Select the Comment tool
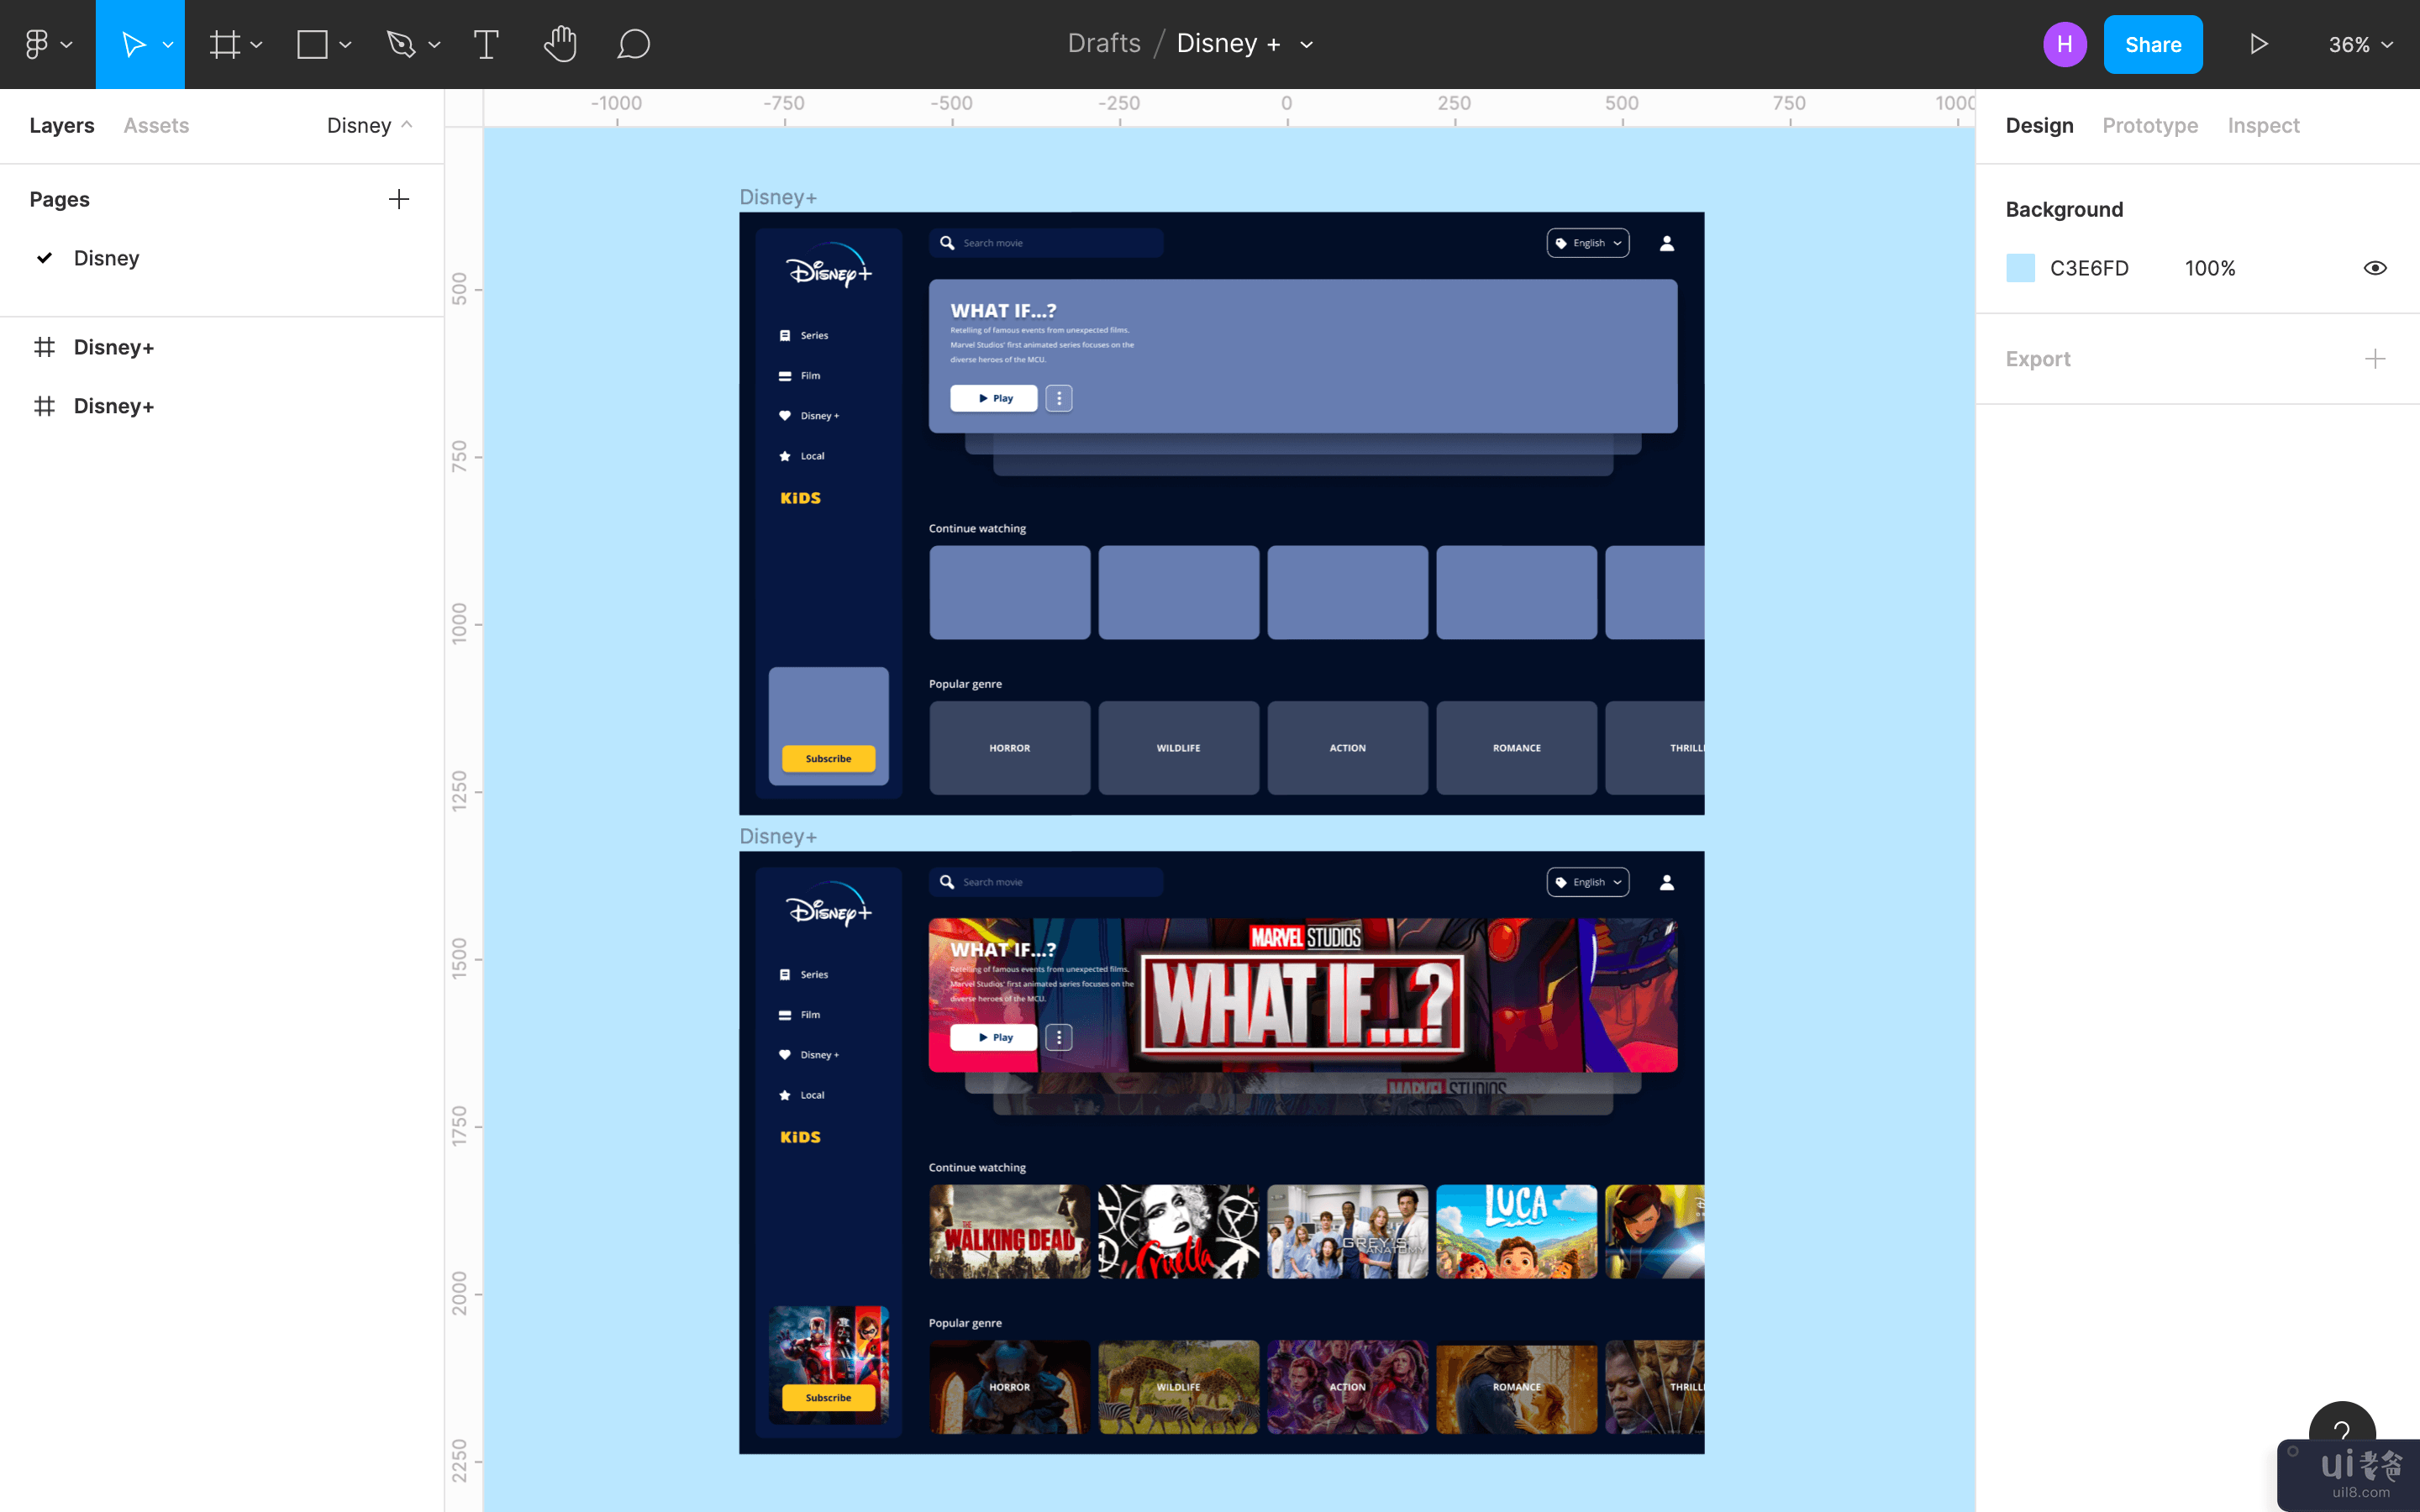The height and width of the screenshot is (1512, 2420). coord(633,44)
